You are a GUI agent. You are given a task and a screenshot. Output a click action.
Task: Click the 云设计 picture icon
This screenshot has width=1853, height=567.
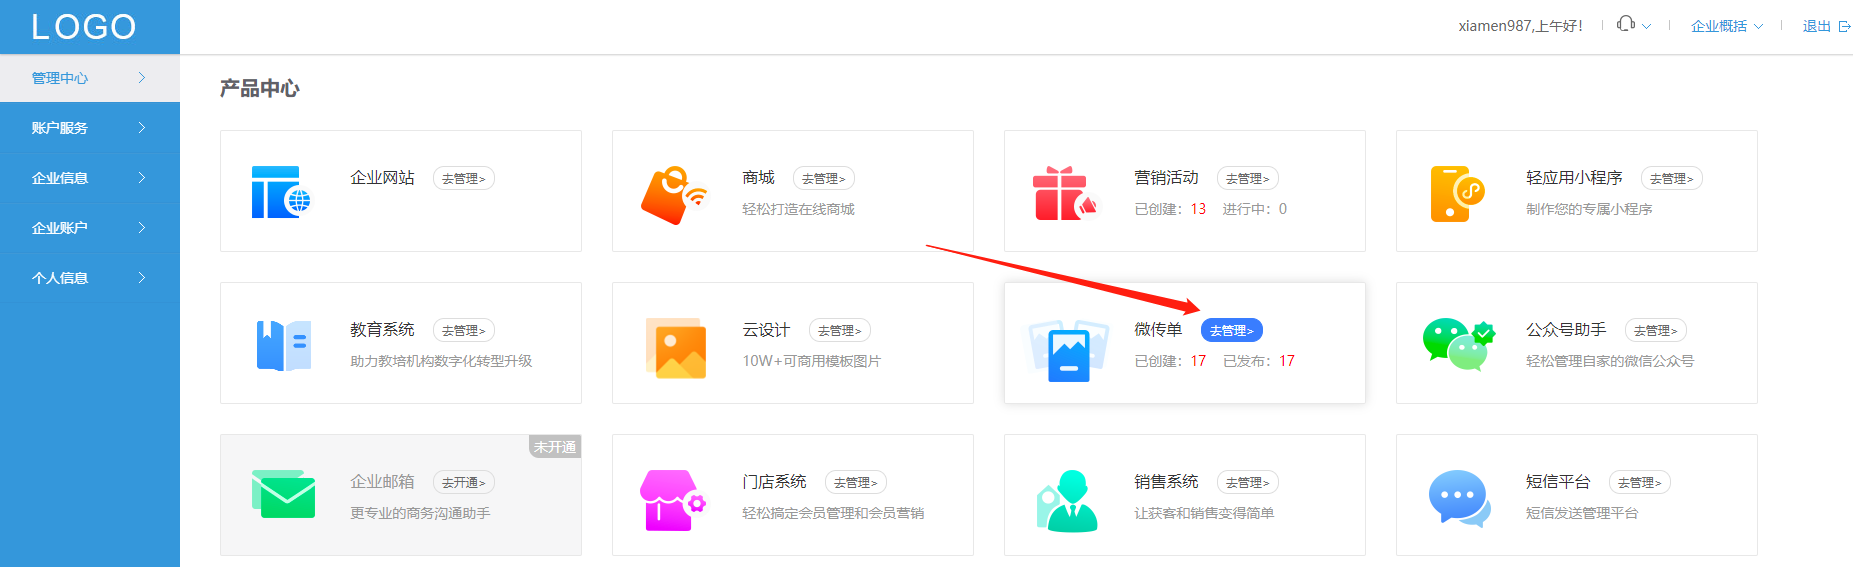675,348
